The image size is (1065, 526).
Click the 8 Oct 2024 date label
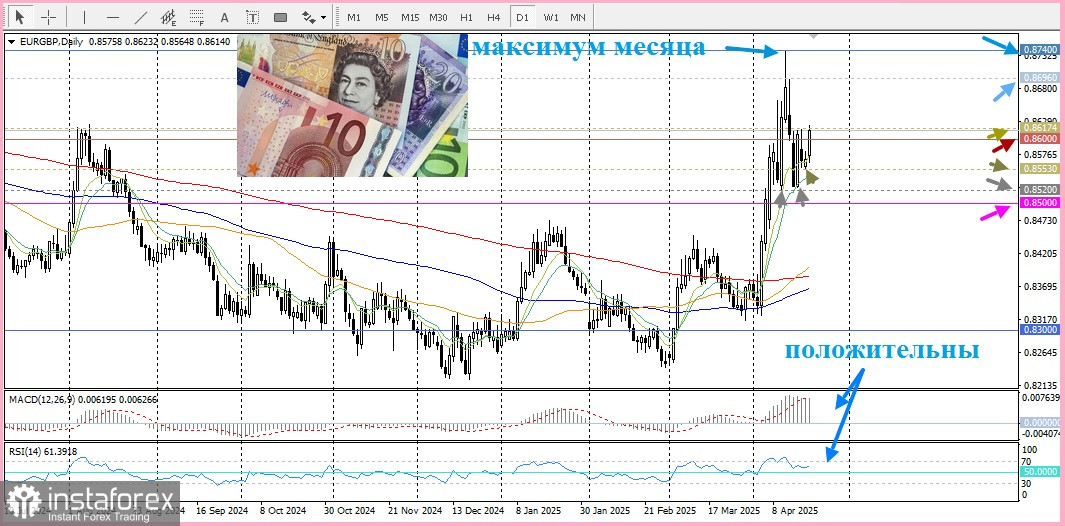(285, 510)
